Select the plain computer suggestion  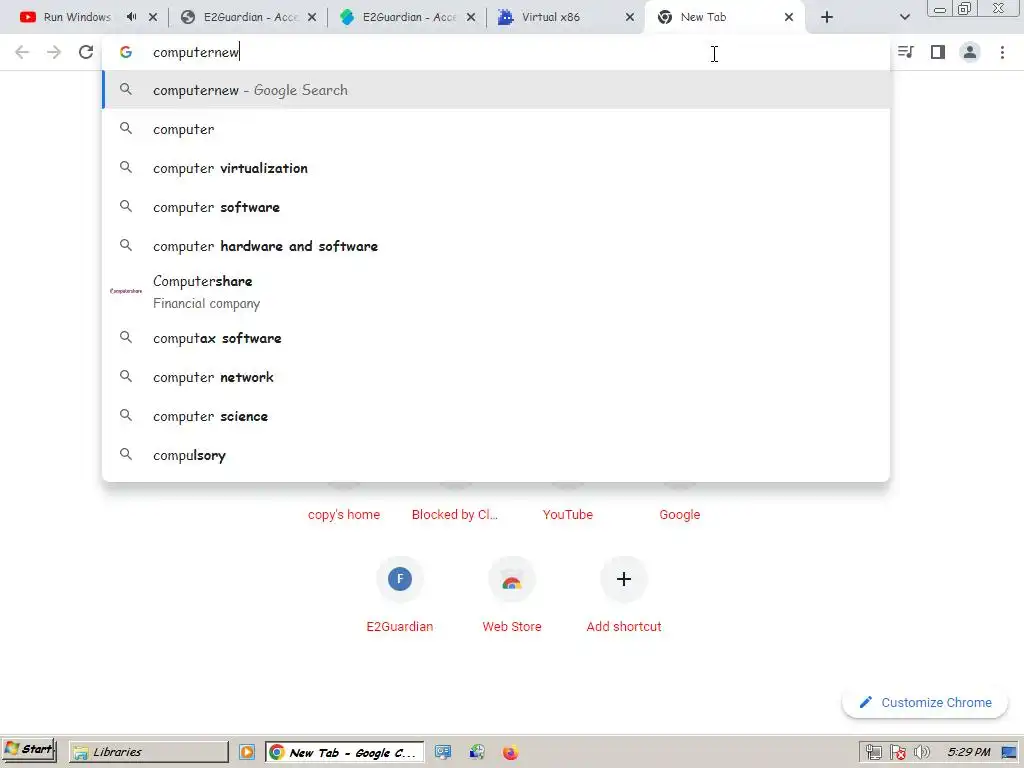tap(496, 129)
